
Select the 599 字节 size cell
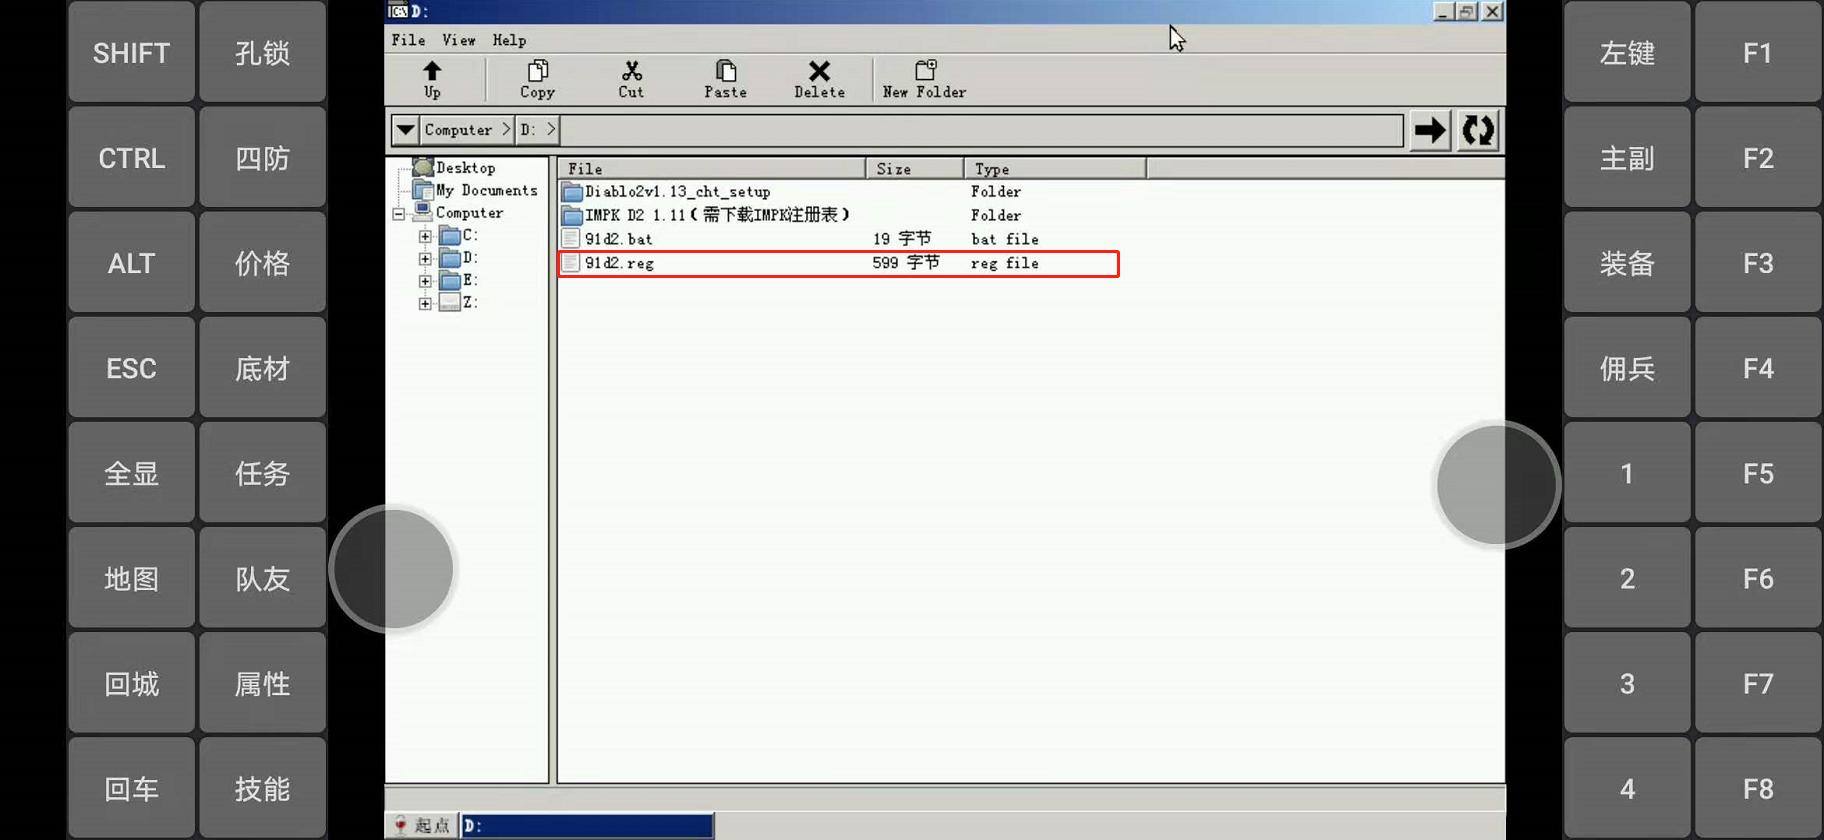[906, 263]
